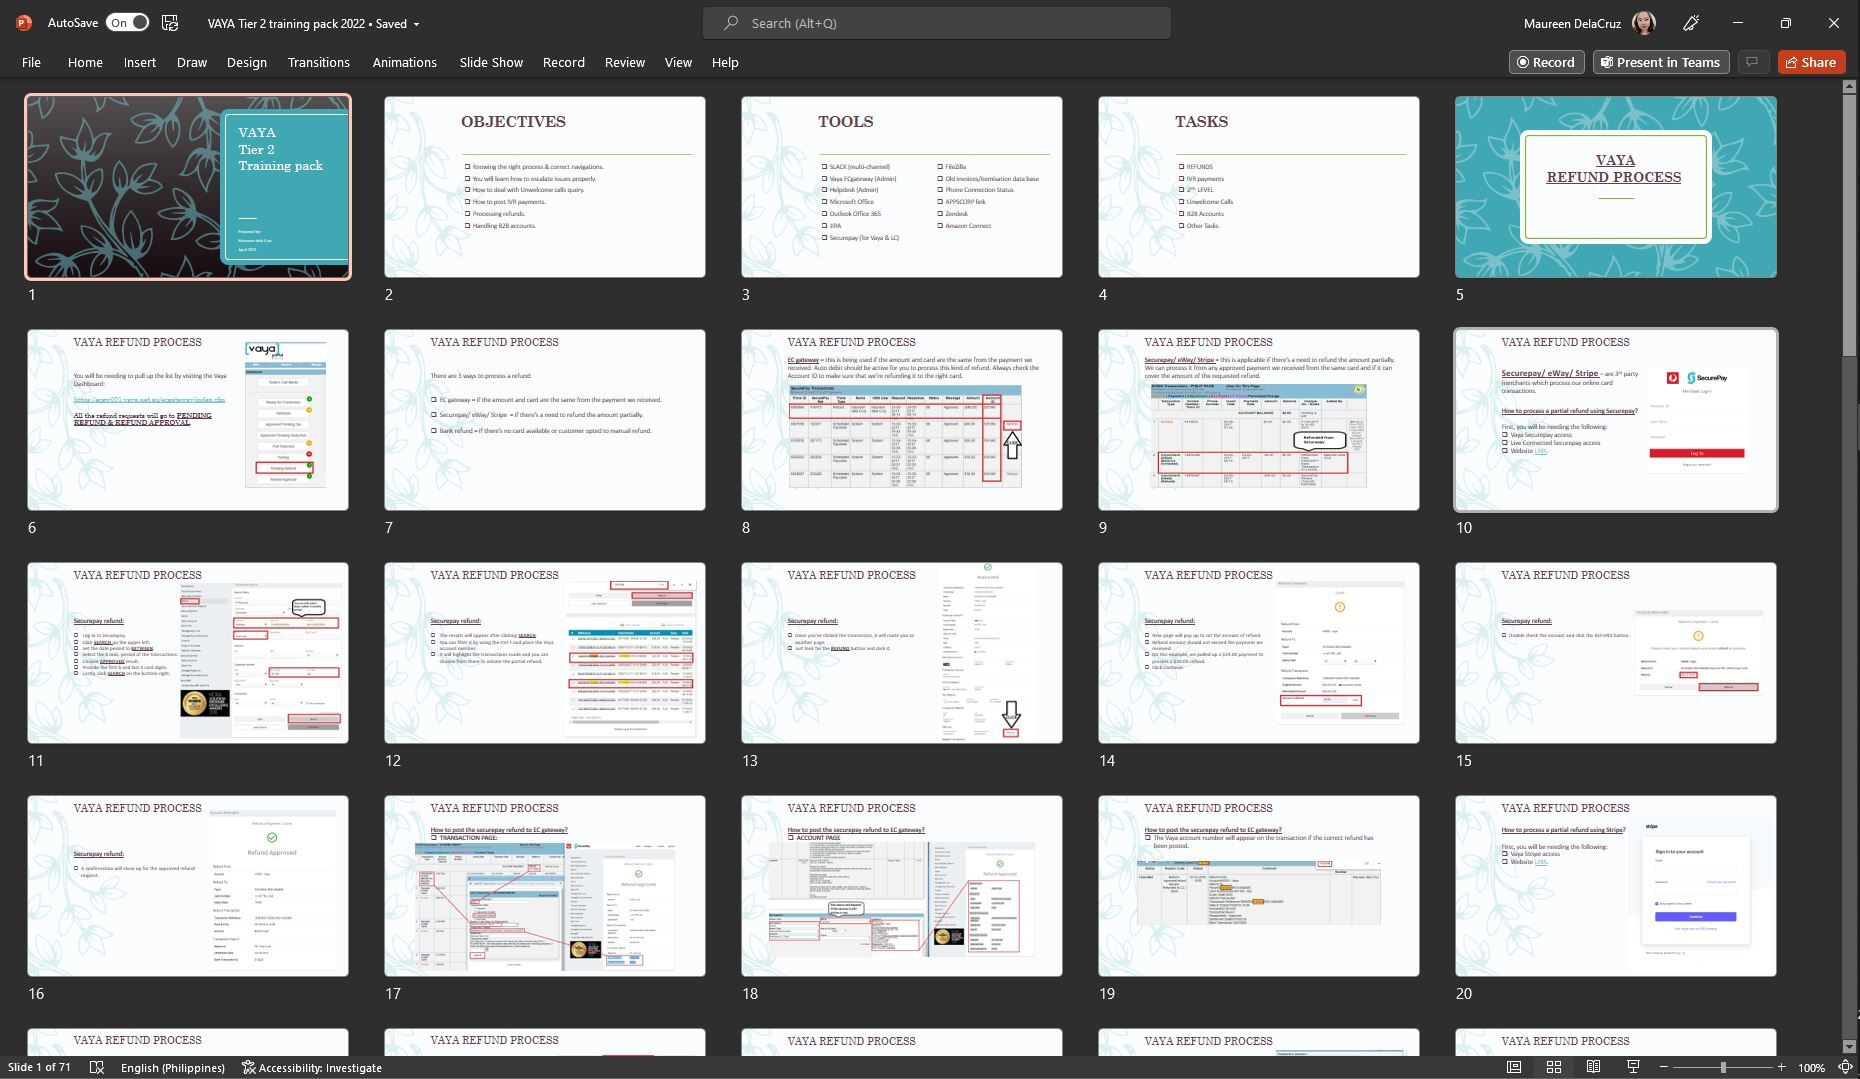Image resolution: width=1860 pixels, height=1079 pixels.
Task: Select slide 14 thumbnail
Action: pyautogui.click(x=1259, y=653)
